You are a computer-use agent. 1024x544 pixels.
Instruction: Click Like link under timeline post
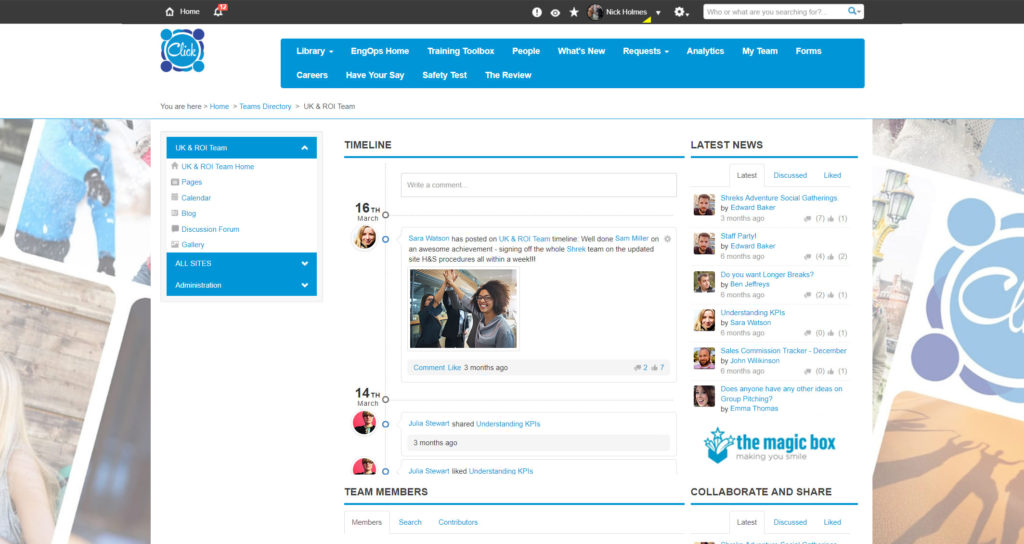coord(455,368)
